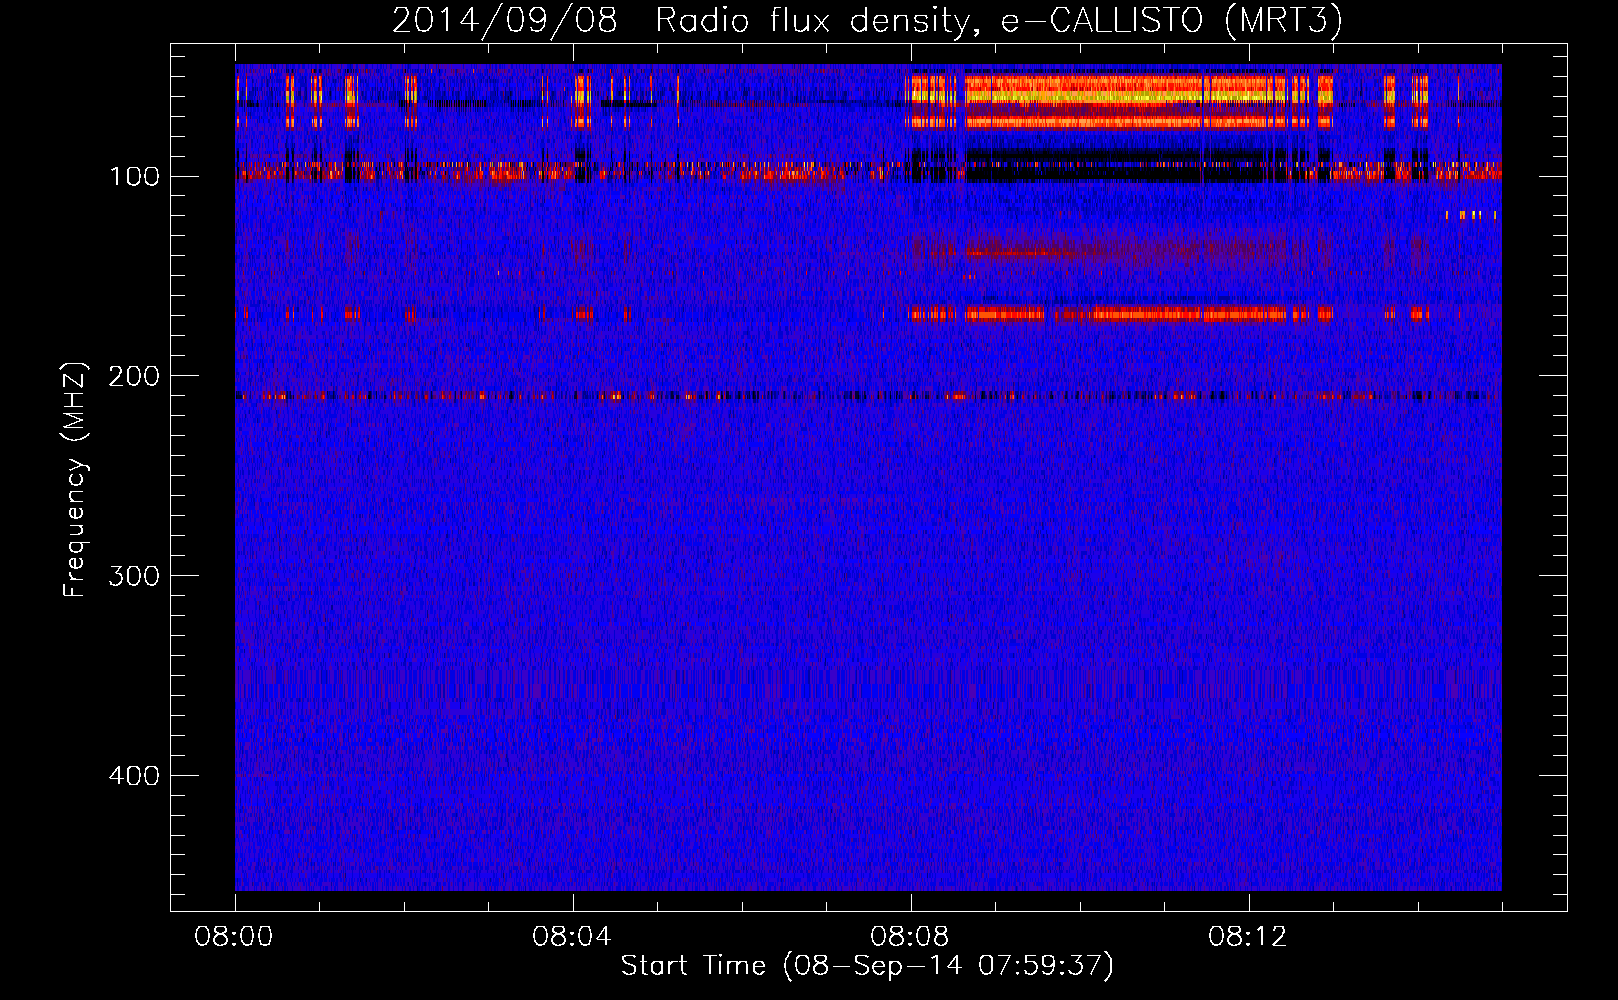Click the Frequency (MHZ) axis label
1618x1000 pixels.
point(75,479)
